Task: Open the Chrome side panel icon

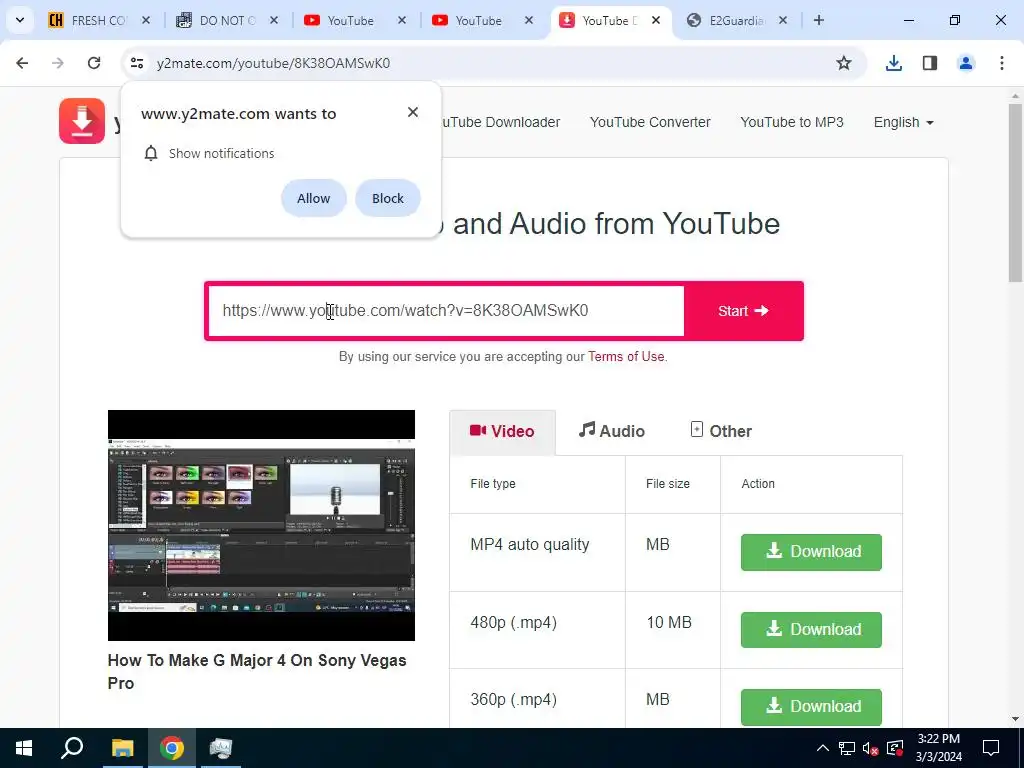Action: coord(930,63)
